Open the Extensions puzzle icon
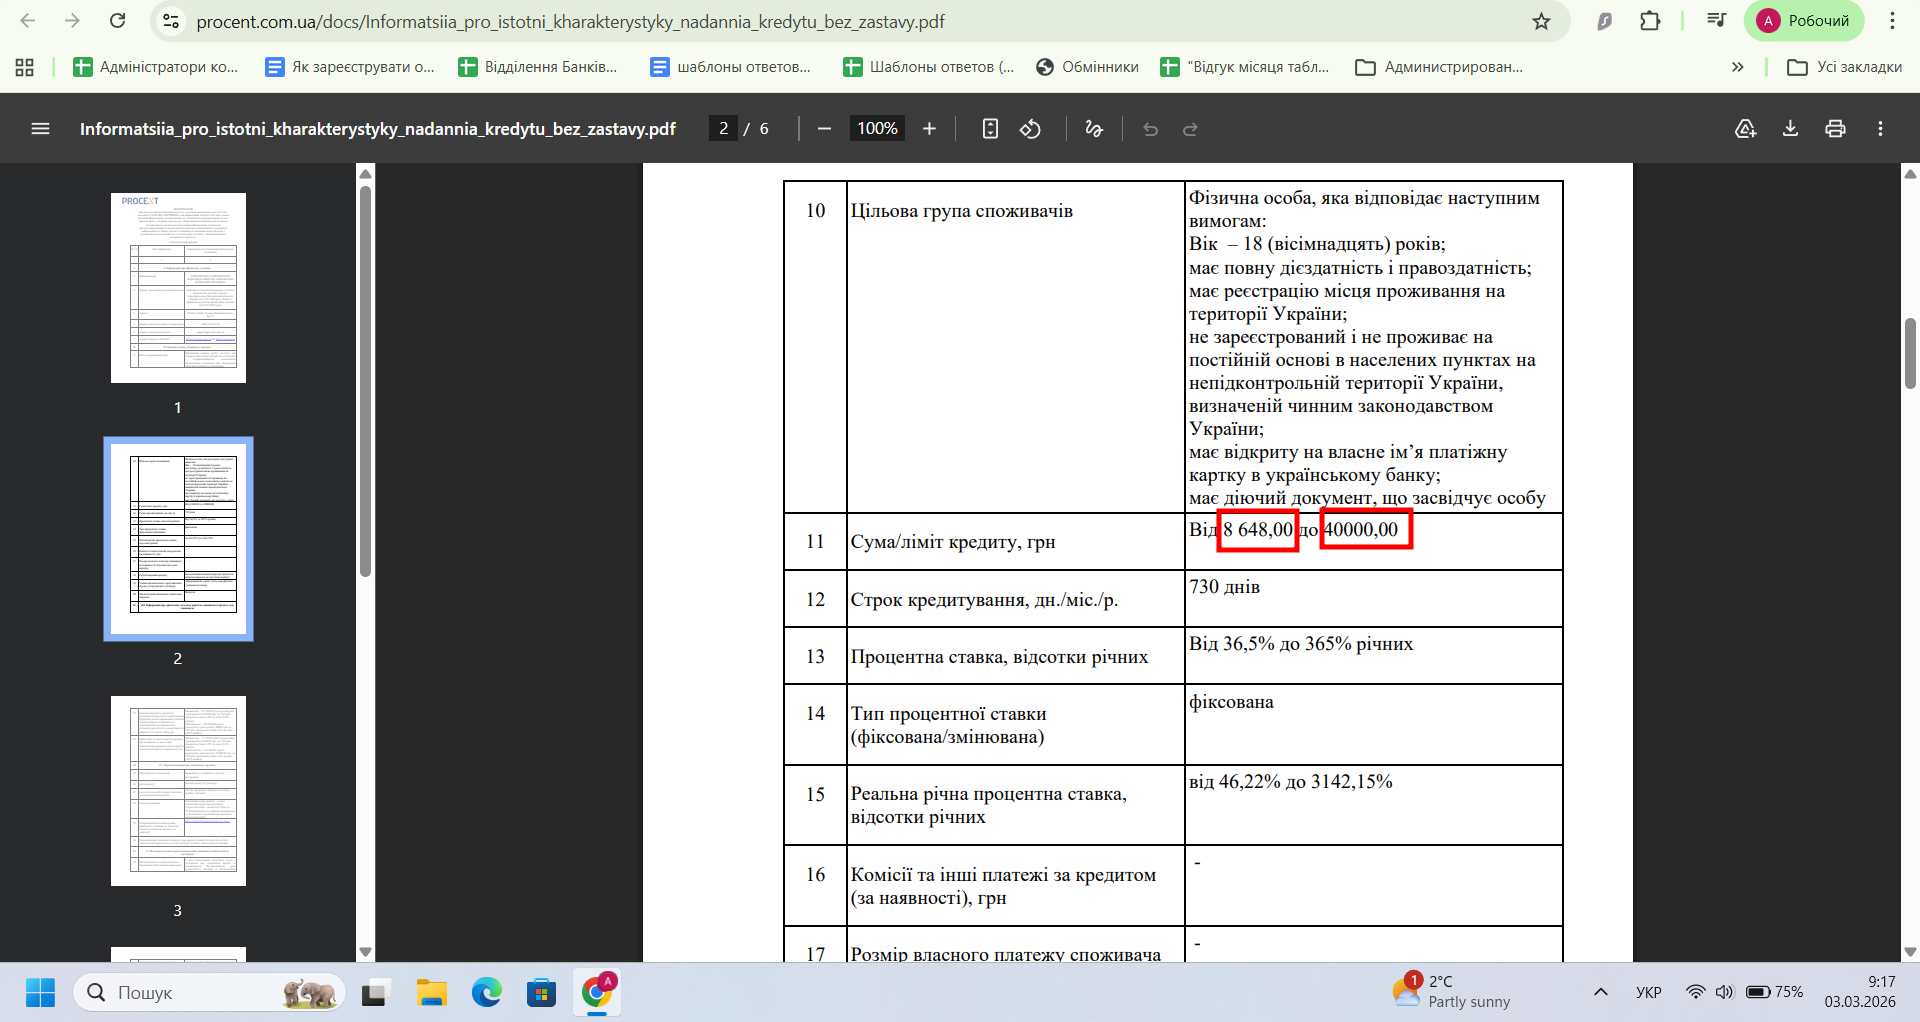This screenshot has height=1022, width=1920. click(1650, 21)
